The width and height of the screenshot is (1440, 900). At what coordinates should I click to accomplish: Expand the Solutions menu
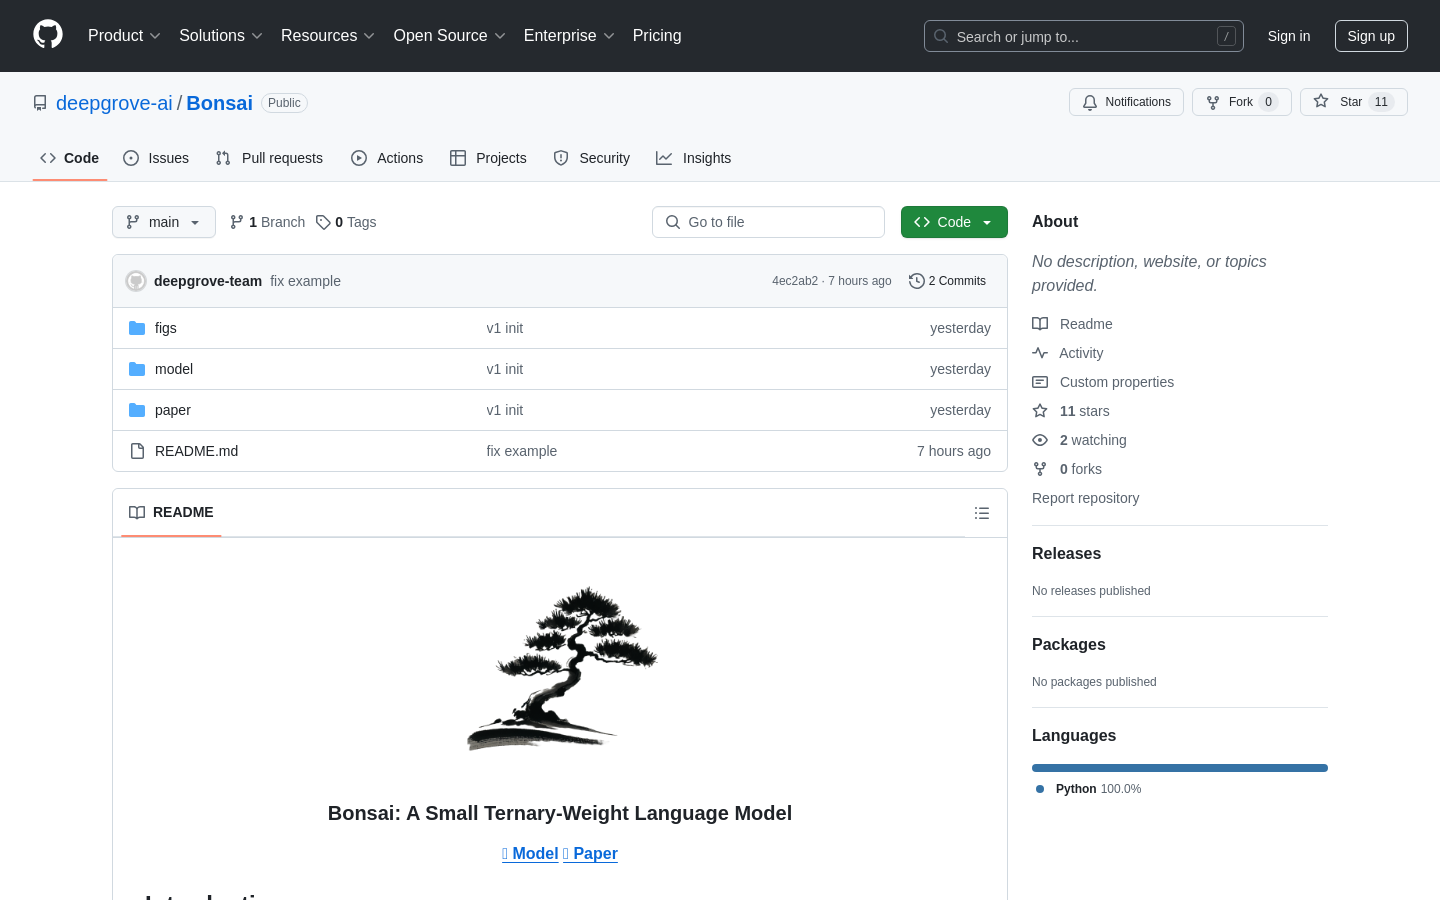coord(221,36)
